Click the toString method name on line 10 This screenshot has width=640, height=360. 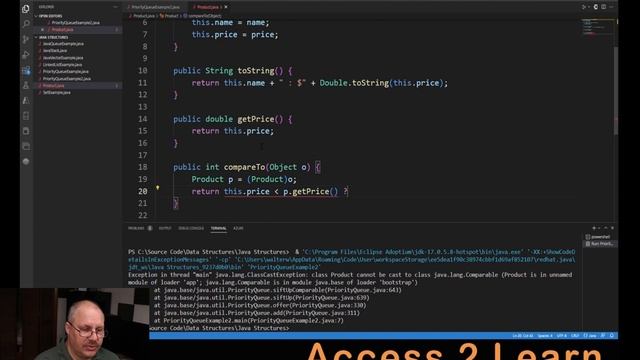pyautogui.click(x=256, y=71)
